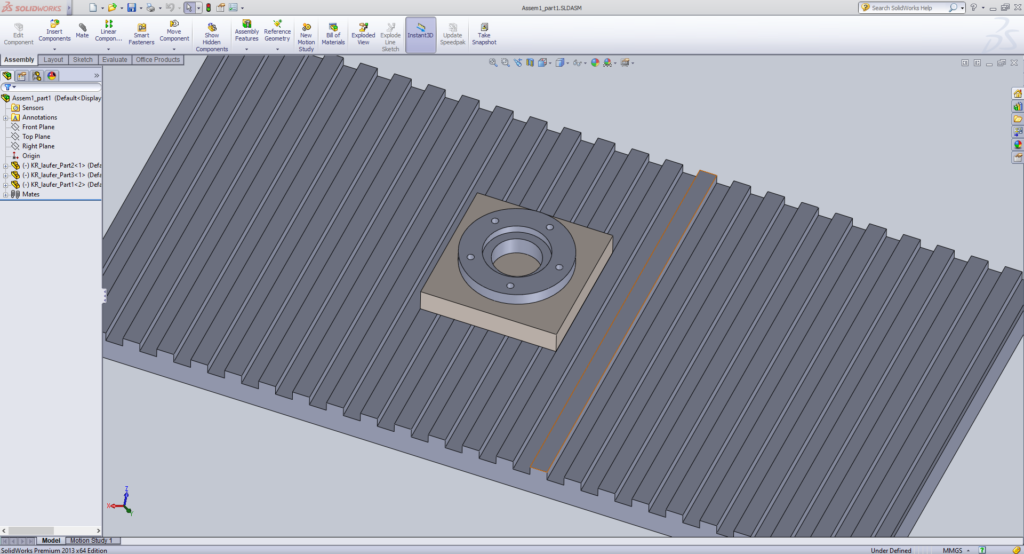Select the Motion Study 1 tab
The width and height of the screenshot is (1024, 554).
[x=91, y=541]
